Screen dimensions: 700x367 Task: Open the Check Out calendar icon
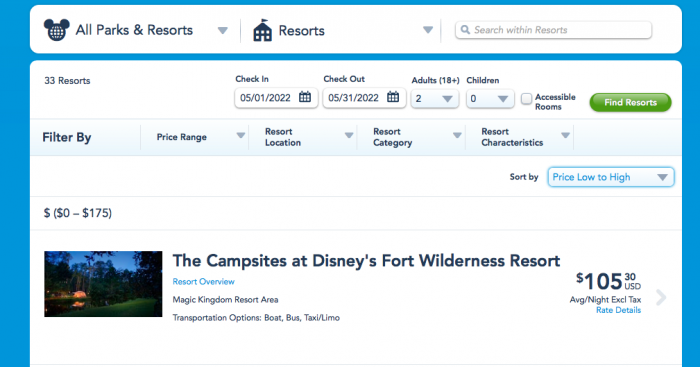pyautogui.click(x=393, y=97)
